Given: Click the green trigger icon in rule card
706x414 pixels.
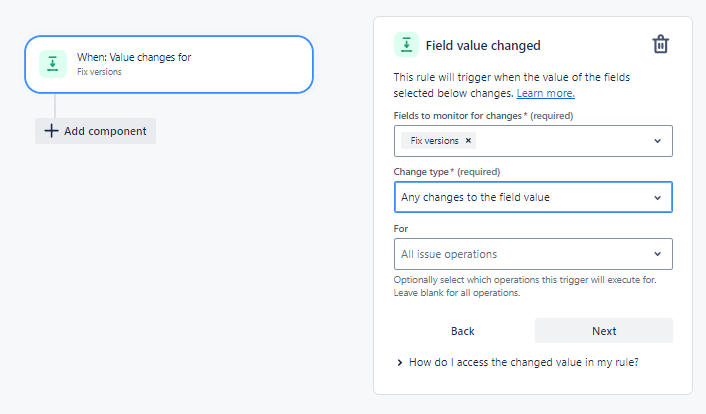Looking at the screenshot, I should pyautogui.click(x=53, y=64).
